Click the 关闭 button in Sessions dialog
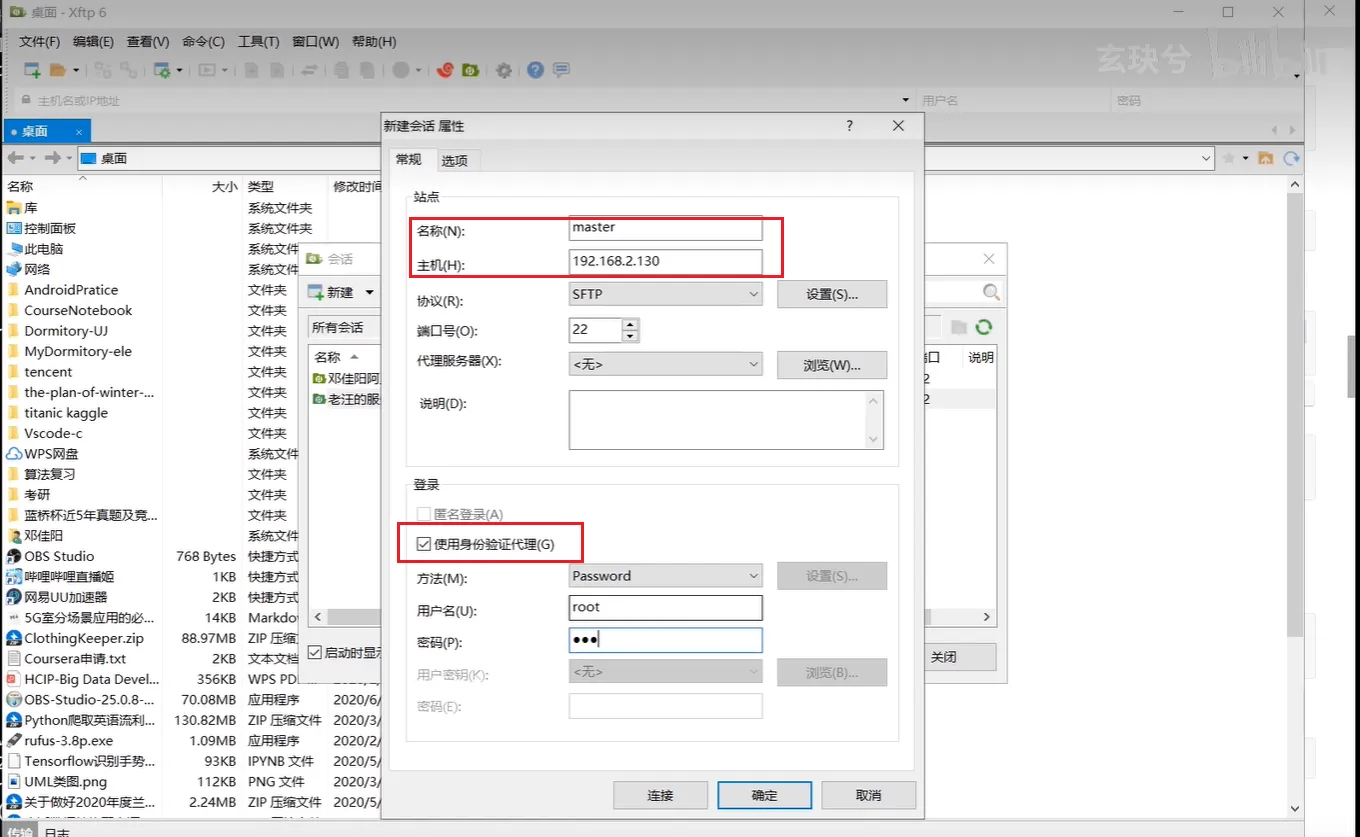 (944, 657)
